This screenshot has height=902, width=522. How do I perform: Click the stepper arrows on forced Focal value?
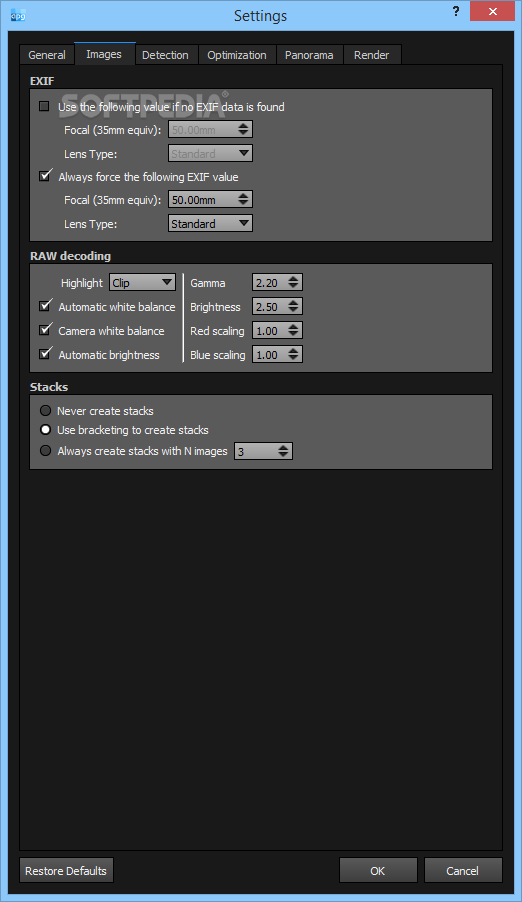(243, 200)
